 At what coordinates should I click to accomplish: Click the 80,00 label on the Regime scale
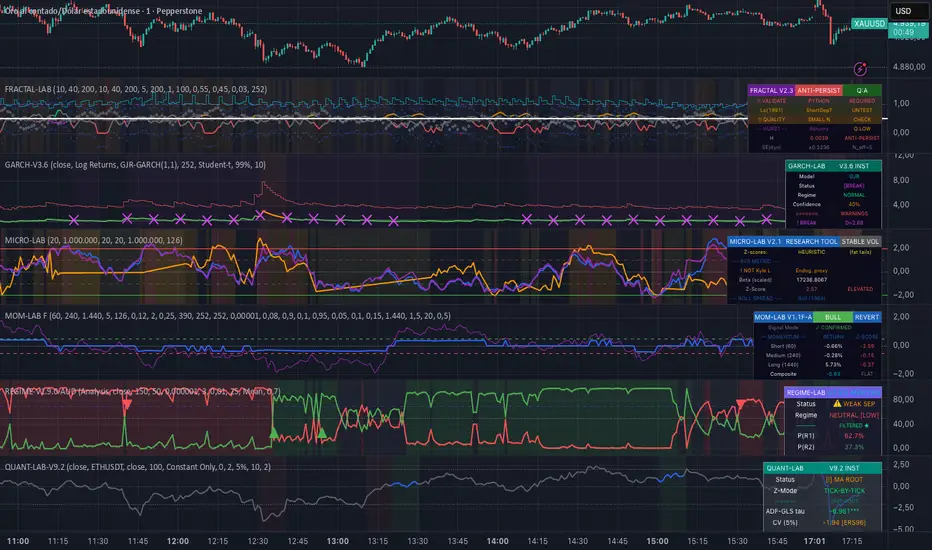[903, 400]
